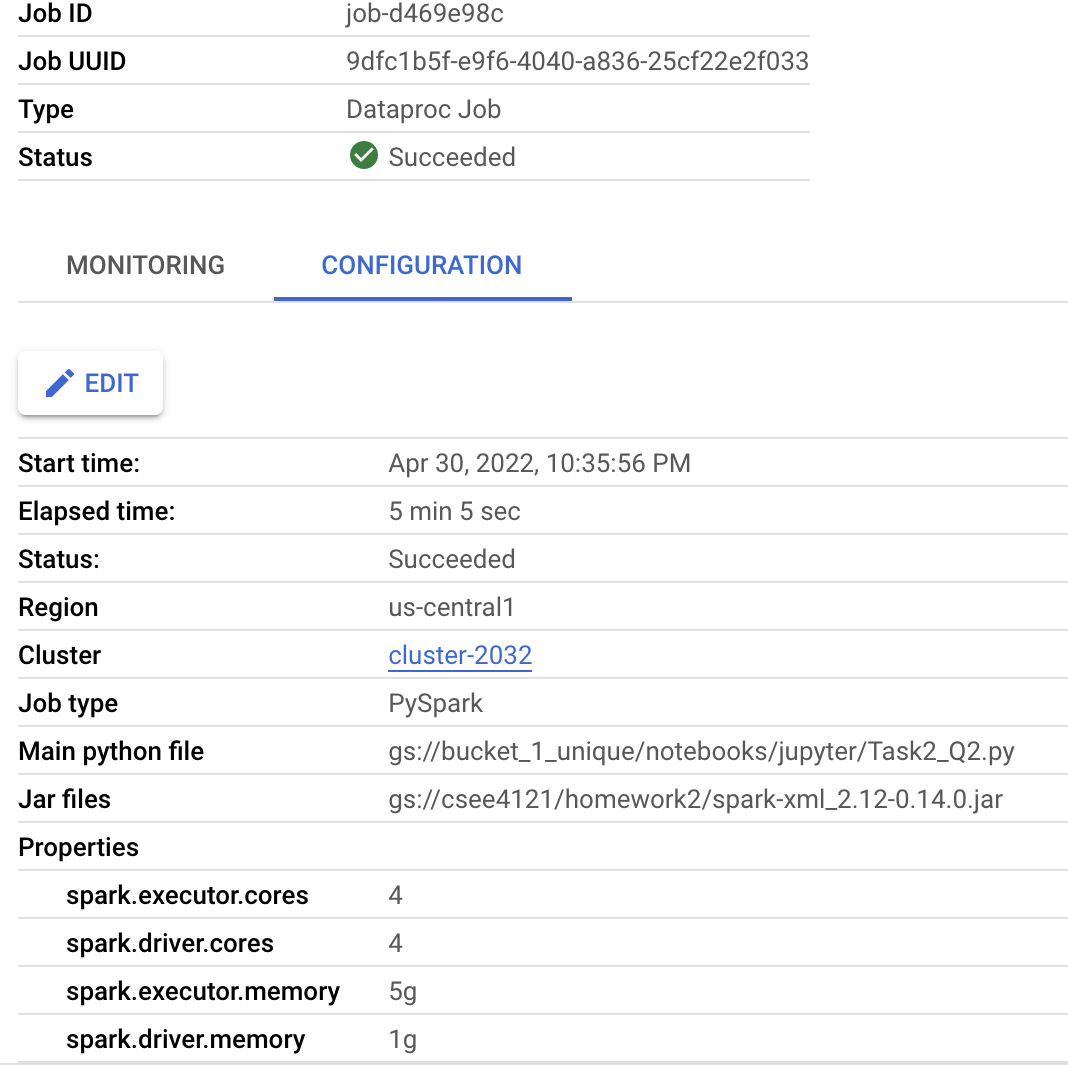Click the spark.executor.cores value 4
The width and height of the screenshot is (1068, 1066).
(x=396, y=895)
